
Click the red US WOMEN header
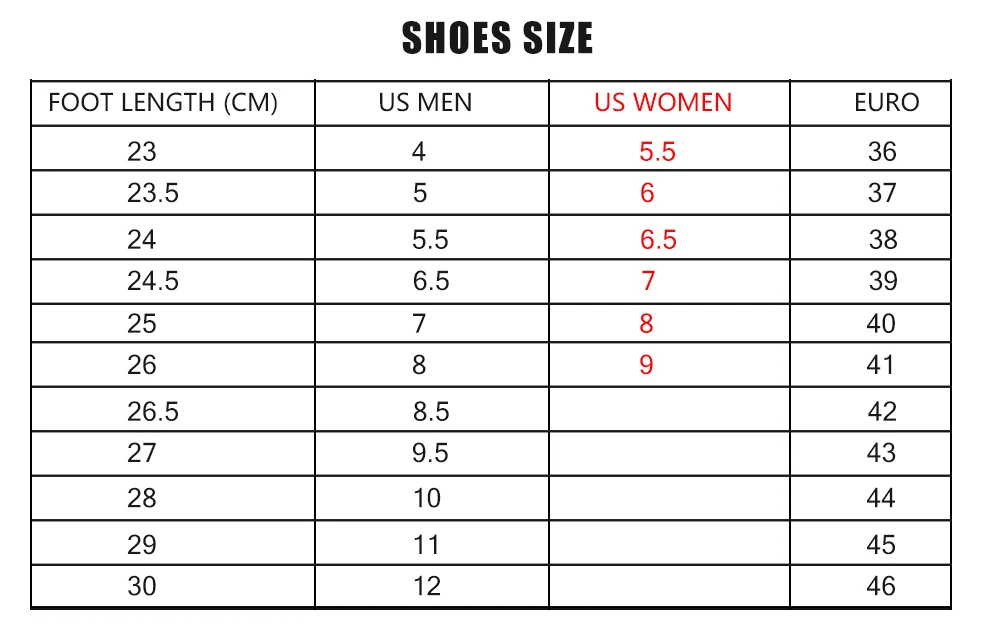pyautogui.click(x=663, y=103)
